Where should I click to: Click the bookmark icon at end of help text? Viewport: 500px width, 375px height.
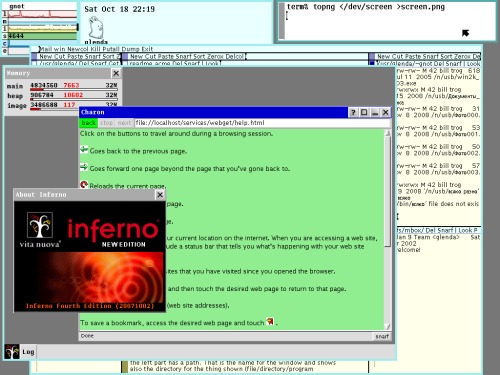click(x=270, y=322)
